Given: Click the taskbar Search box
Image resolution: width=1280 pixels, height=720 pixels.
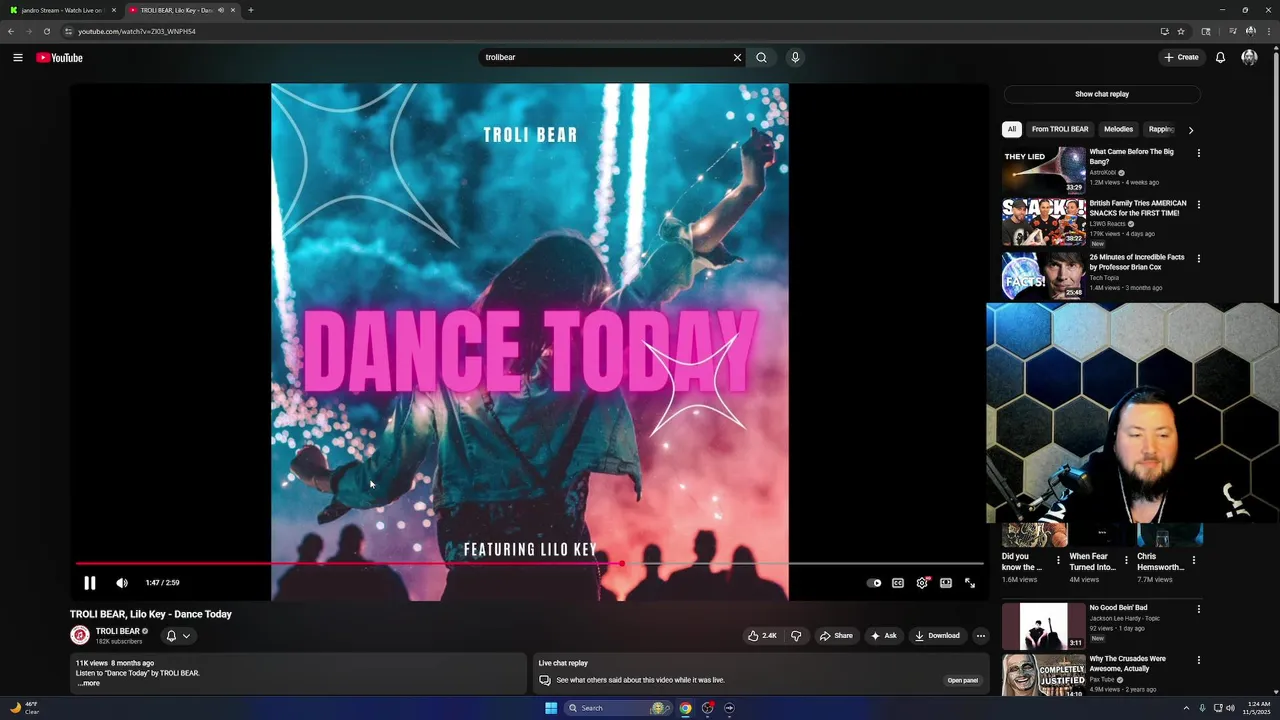Looking at the screenshot, I should (618, 708).
